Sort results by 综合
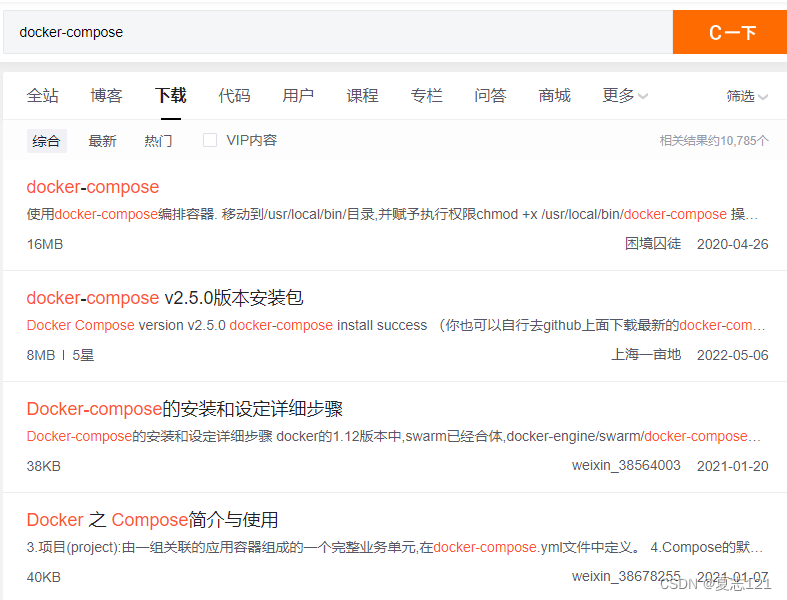Screen dimensions: 787x600 pos(46,141)
